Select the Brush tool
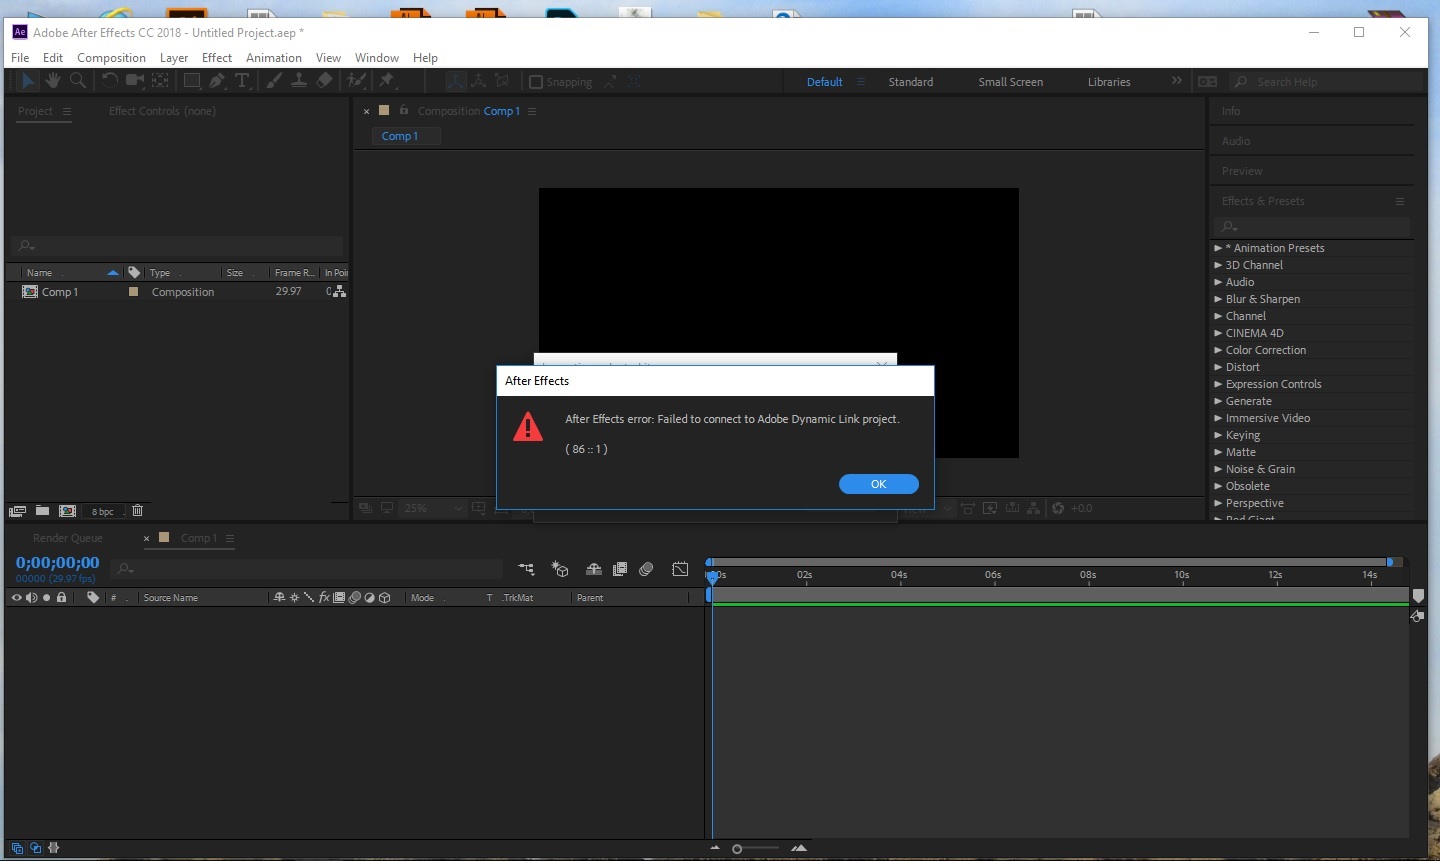 274,81
